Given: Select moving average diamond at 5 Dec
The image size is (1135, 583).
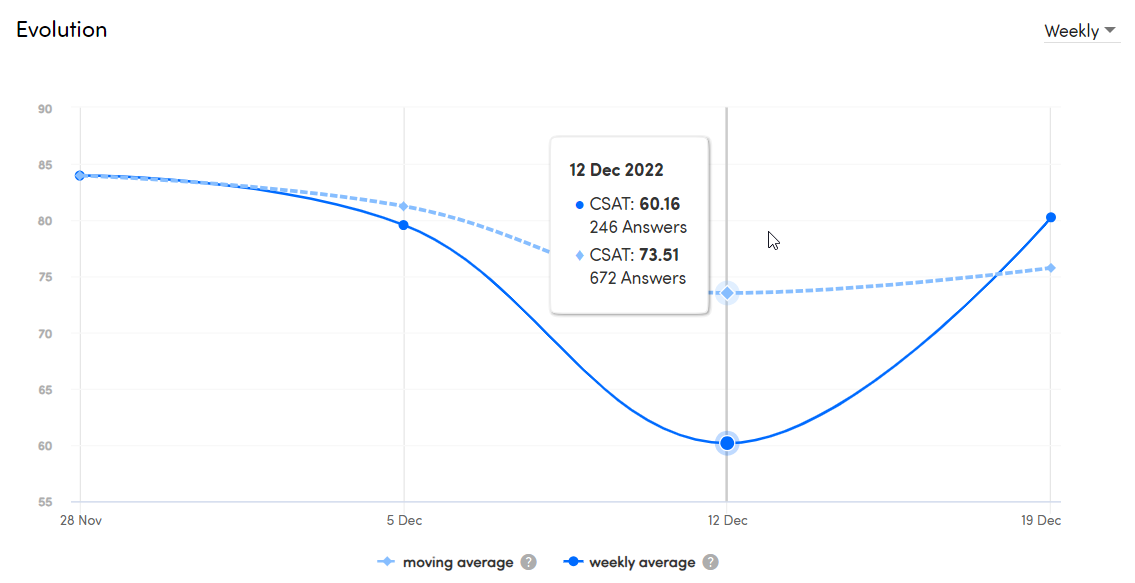Looking at the screenshot, I should [x=403, y=206].
